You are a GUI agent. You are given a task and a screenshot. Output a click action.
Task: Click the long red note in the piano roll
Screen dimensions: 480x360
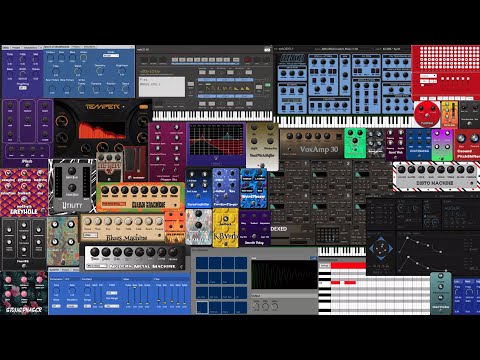click(x=348, y=266)
